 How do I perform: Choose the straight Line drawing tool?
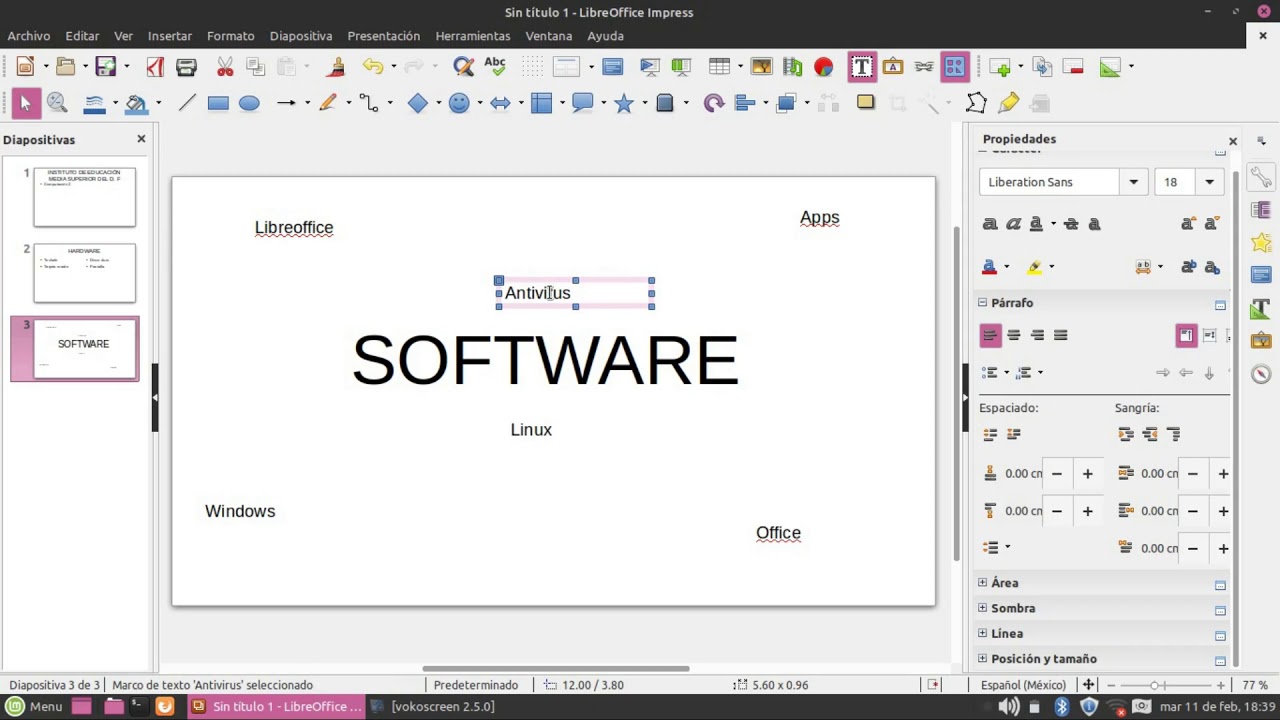point(187,103)
